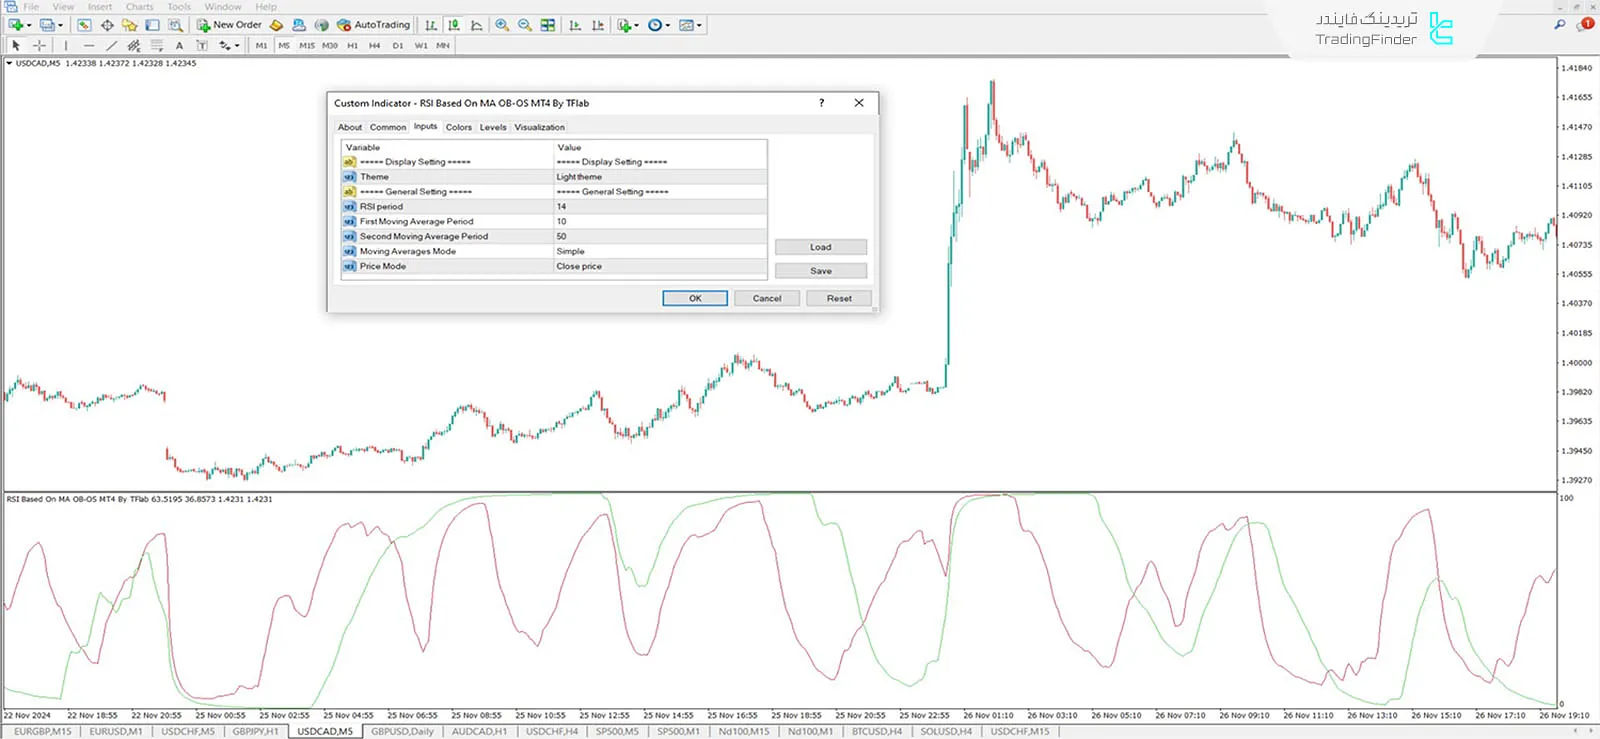Screen dimensions: 1600x739
Task: Click the New Order toolbar button
Action: (229, 25)
